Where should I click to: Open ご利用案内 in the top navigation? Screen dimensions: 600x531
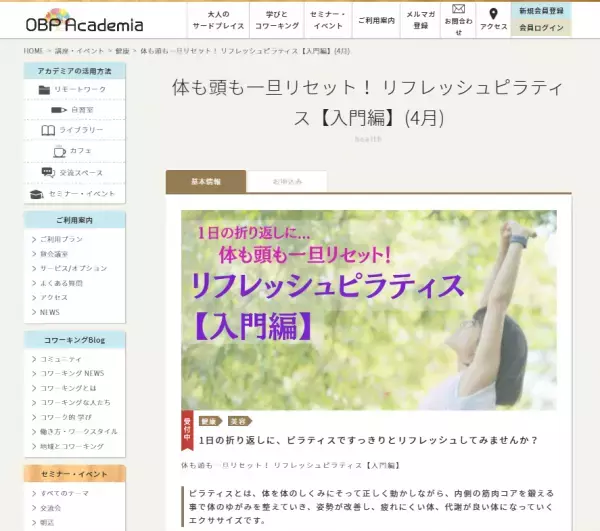(376, 20)
